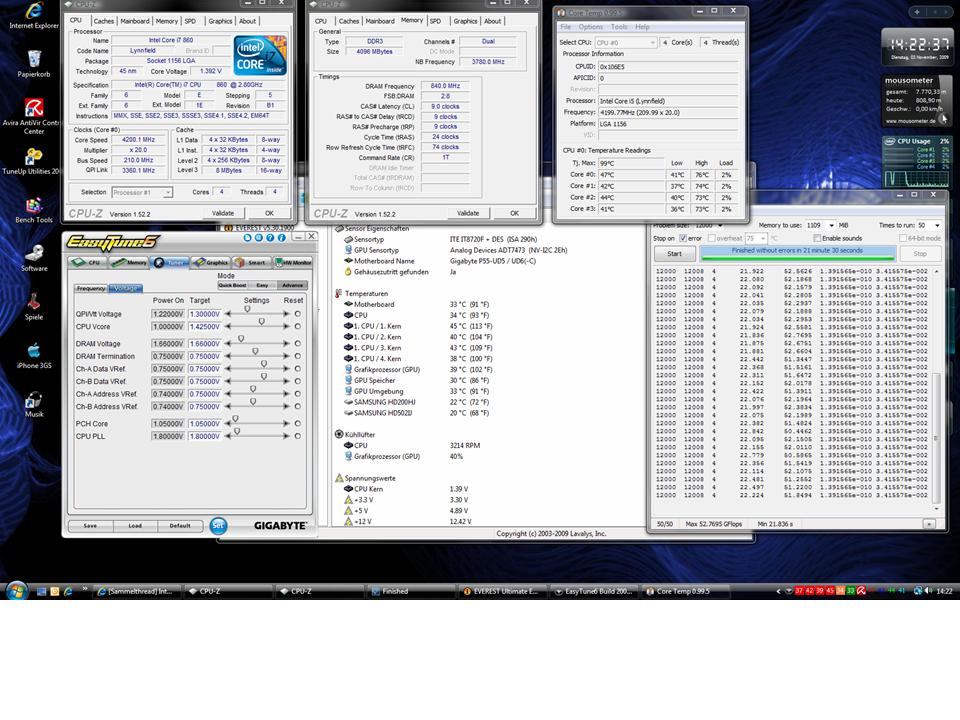960x720 pixels.
Task: Click Validate button in left CPU-Z window
Action: point(223,213)
